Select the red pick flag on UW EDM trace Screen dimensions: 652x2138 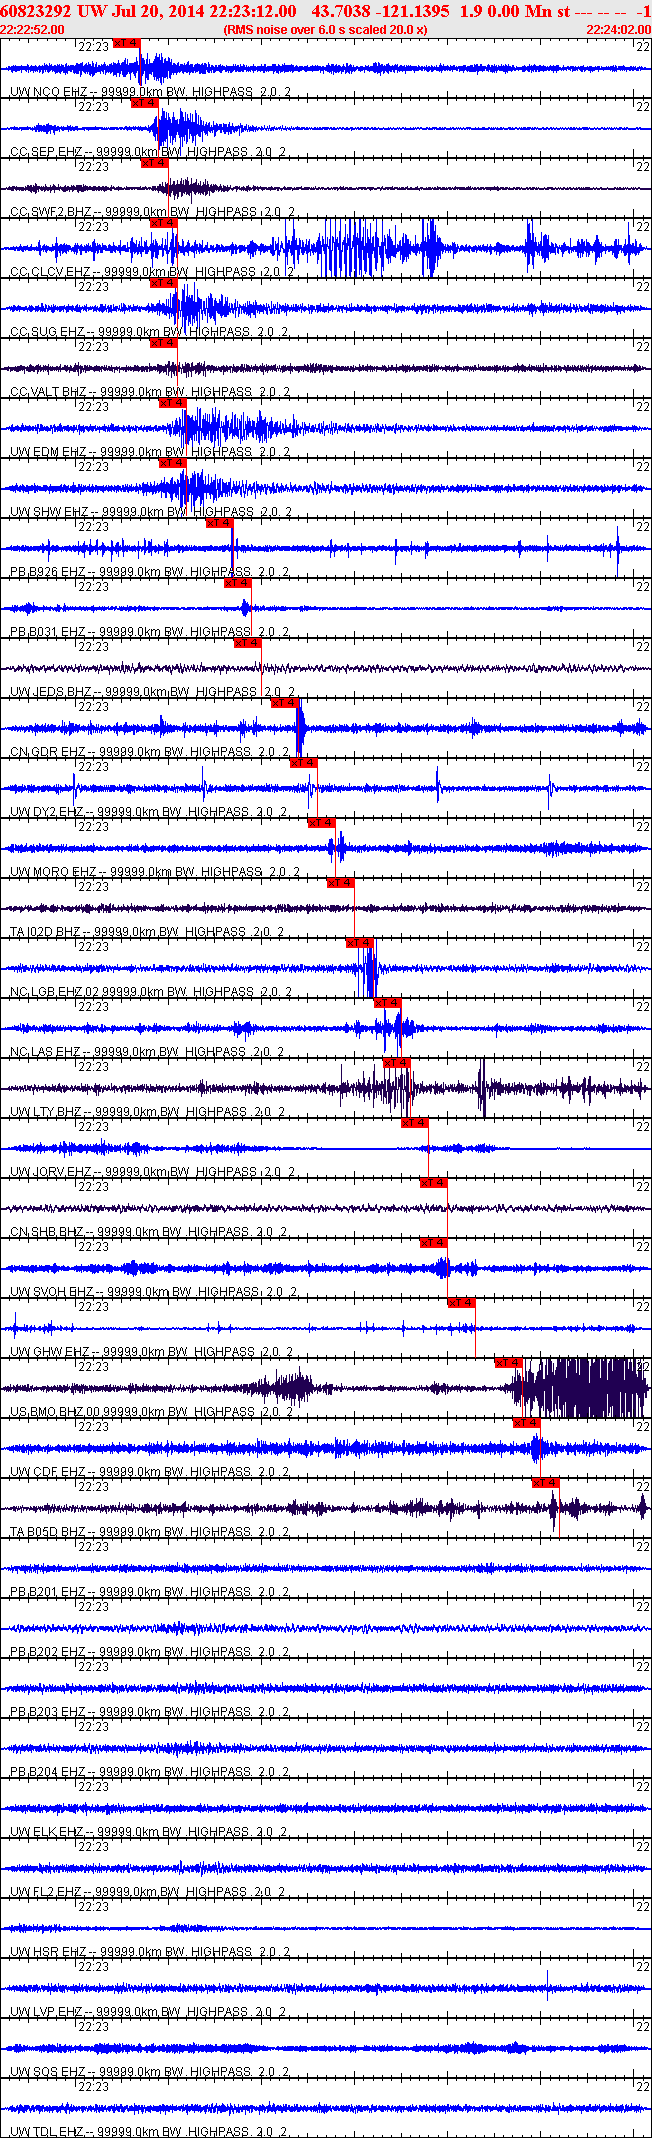(x=173, y=403)
